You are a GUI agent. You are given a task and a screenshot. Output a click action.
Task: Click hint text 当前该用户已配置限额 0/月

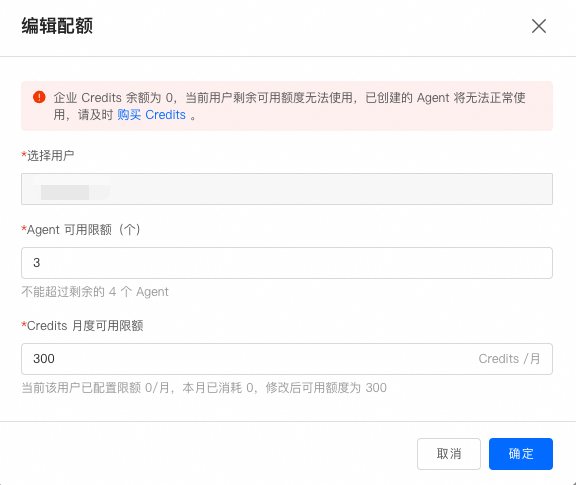[x=96, y=388]
